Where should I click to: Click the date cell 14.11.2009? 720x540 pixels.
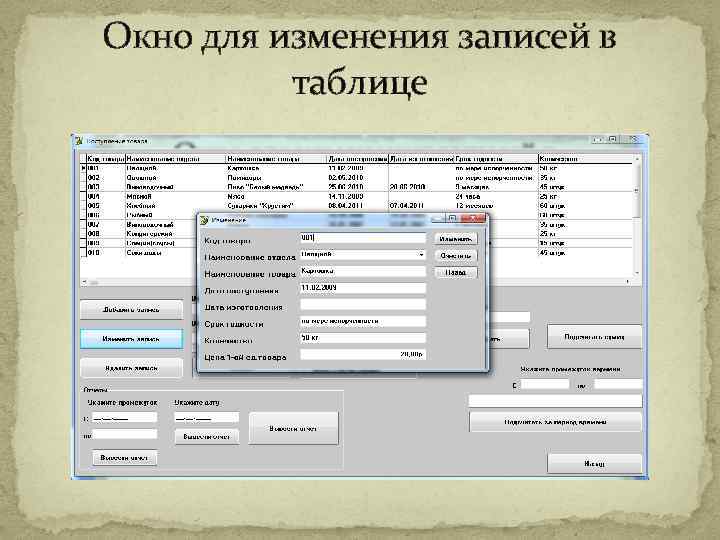358,197
